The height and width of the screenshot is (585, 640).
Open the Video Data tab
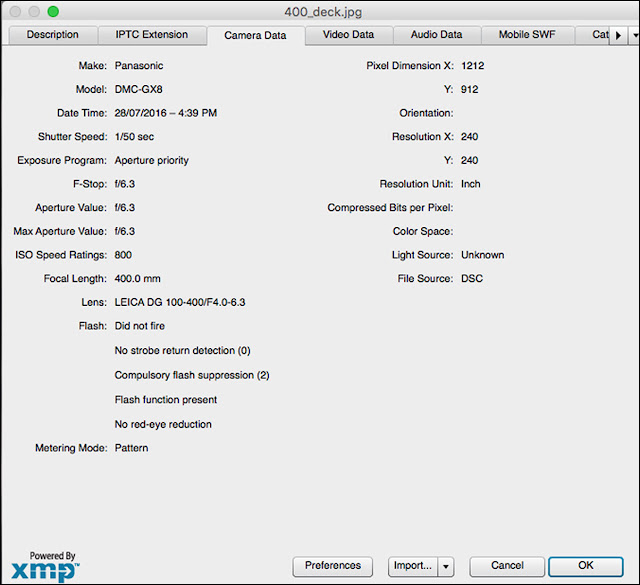coord(348,35)
